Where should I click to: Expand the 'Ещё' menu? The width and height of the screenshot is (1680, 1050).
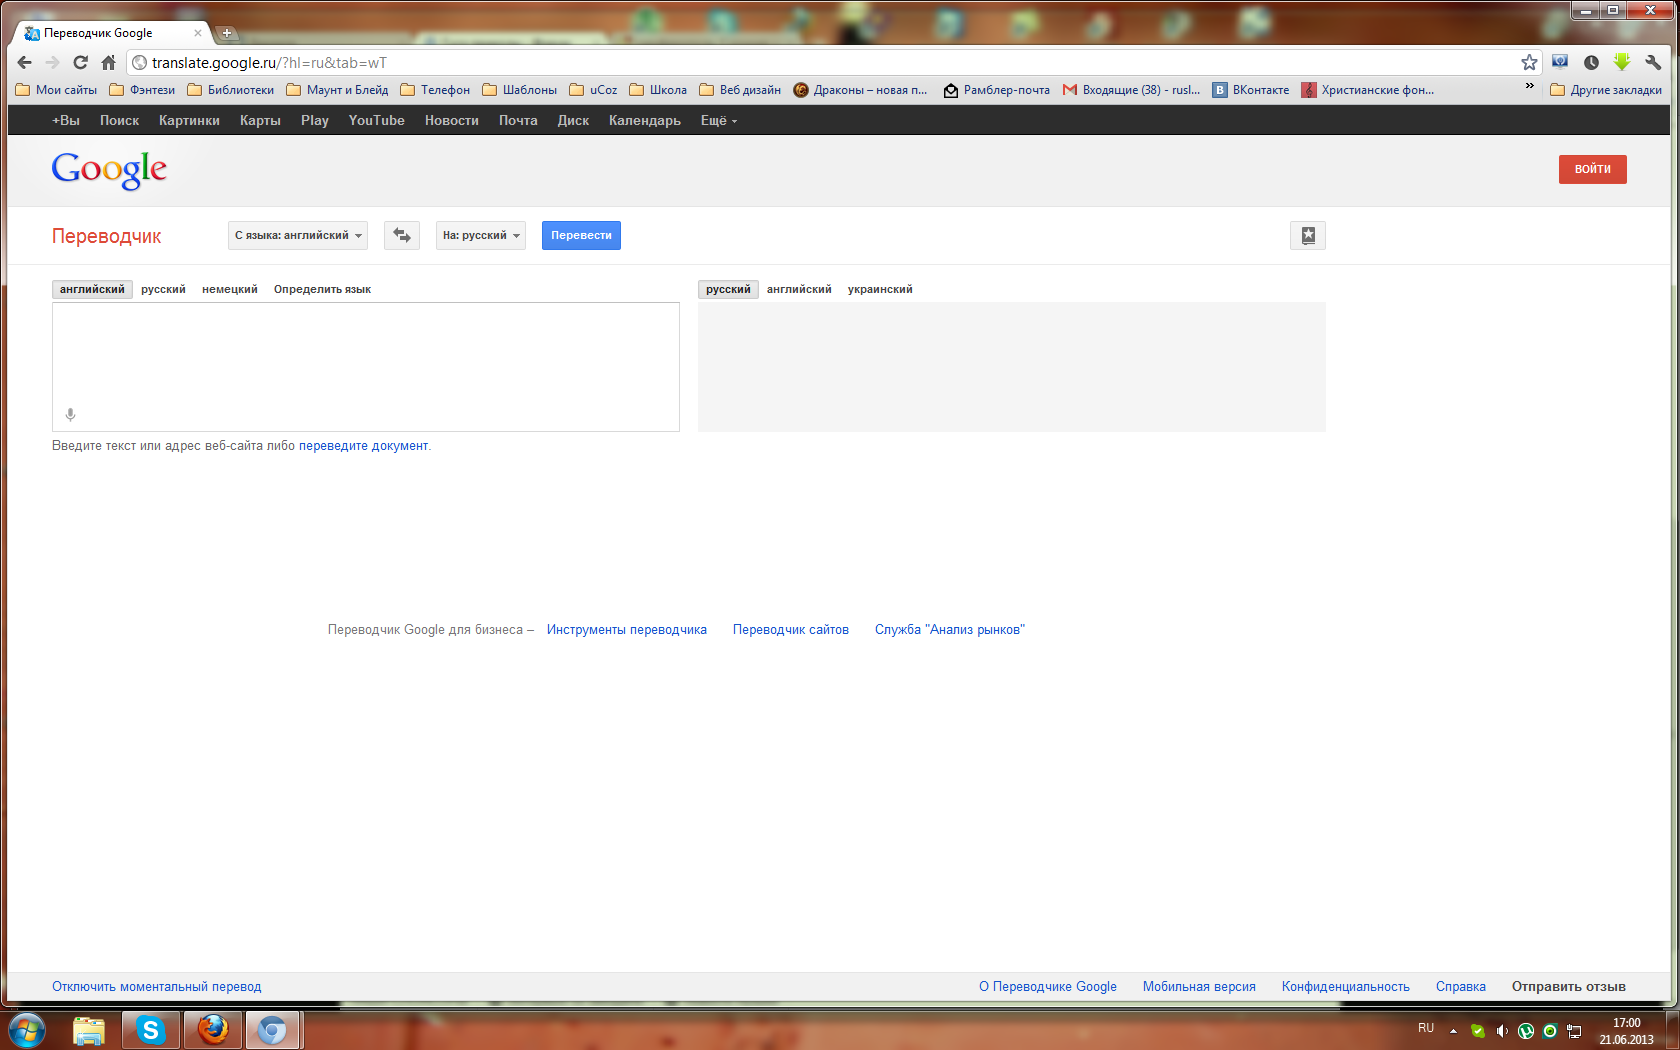tap(718, 120)
